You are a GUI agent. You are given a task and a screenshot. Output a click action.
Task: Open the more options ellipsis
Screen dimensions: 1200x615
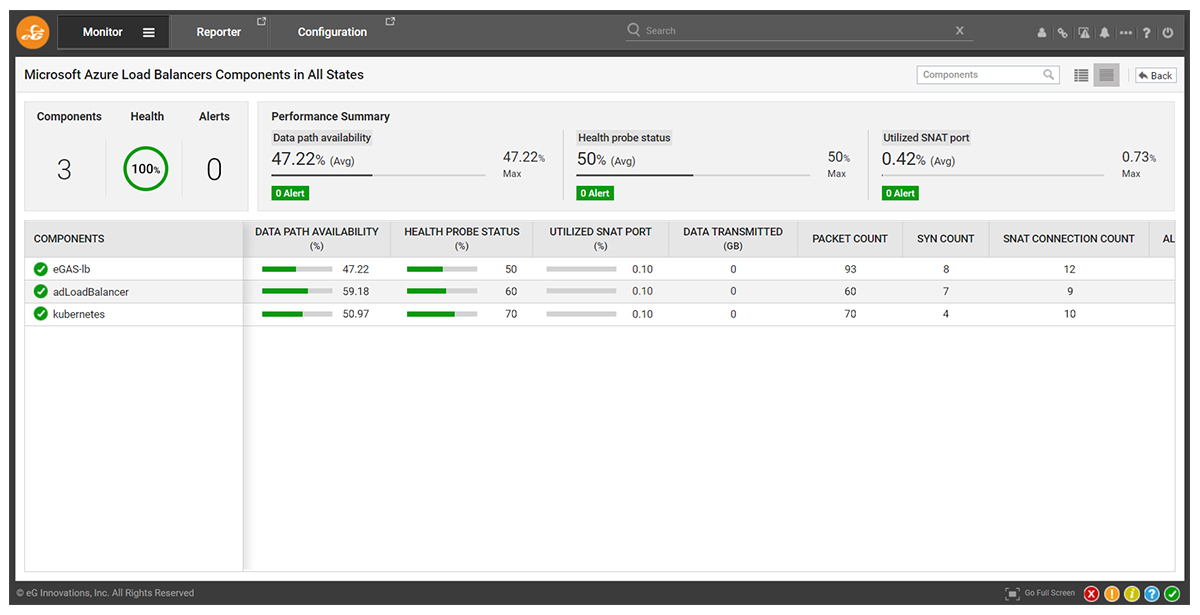pos(1126,33)
